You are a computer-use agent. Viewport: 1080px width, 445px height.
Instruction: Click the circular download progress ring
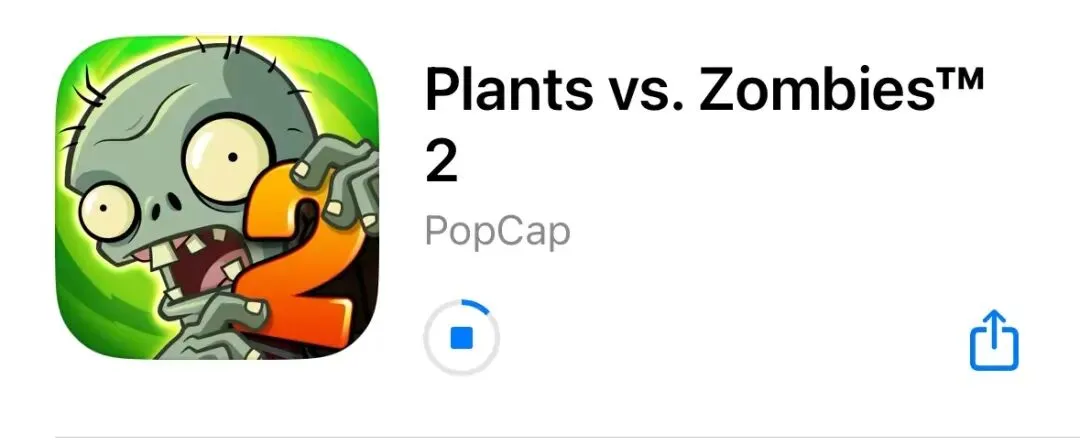pyautogui.click(x=461, y=338)
